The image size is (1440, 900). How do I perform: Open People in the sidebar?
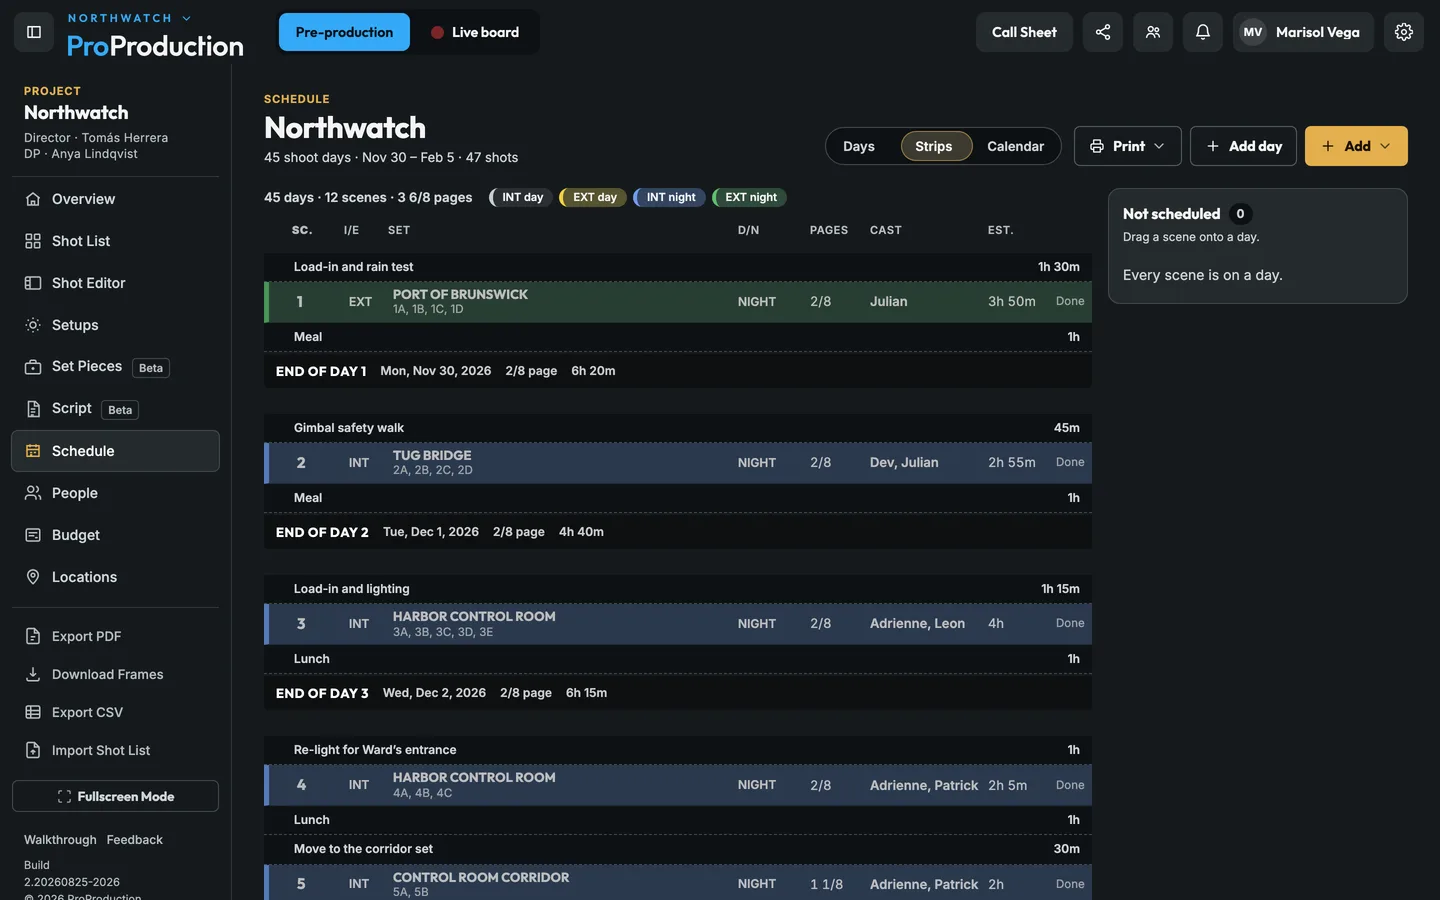click(x=115, y=493)
